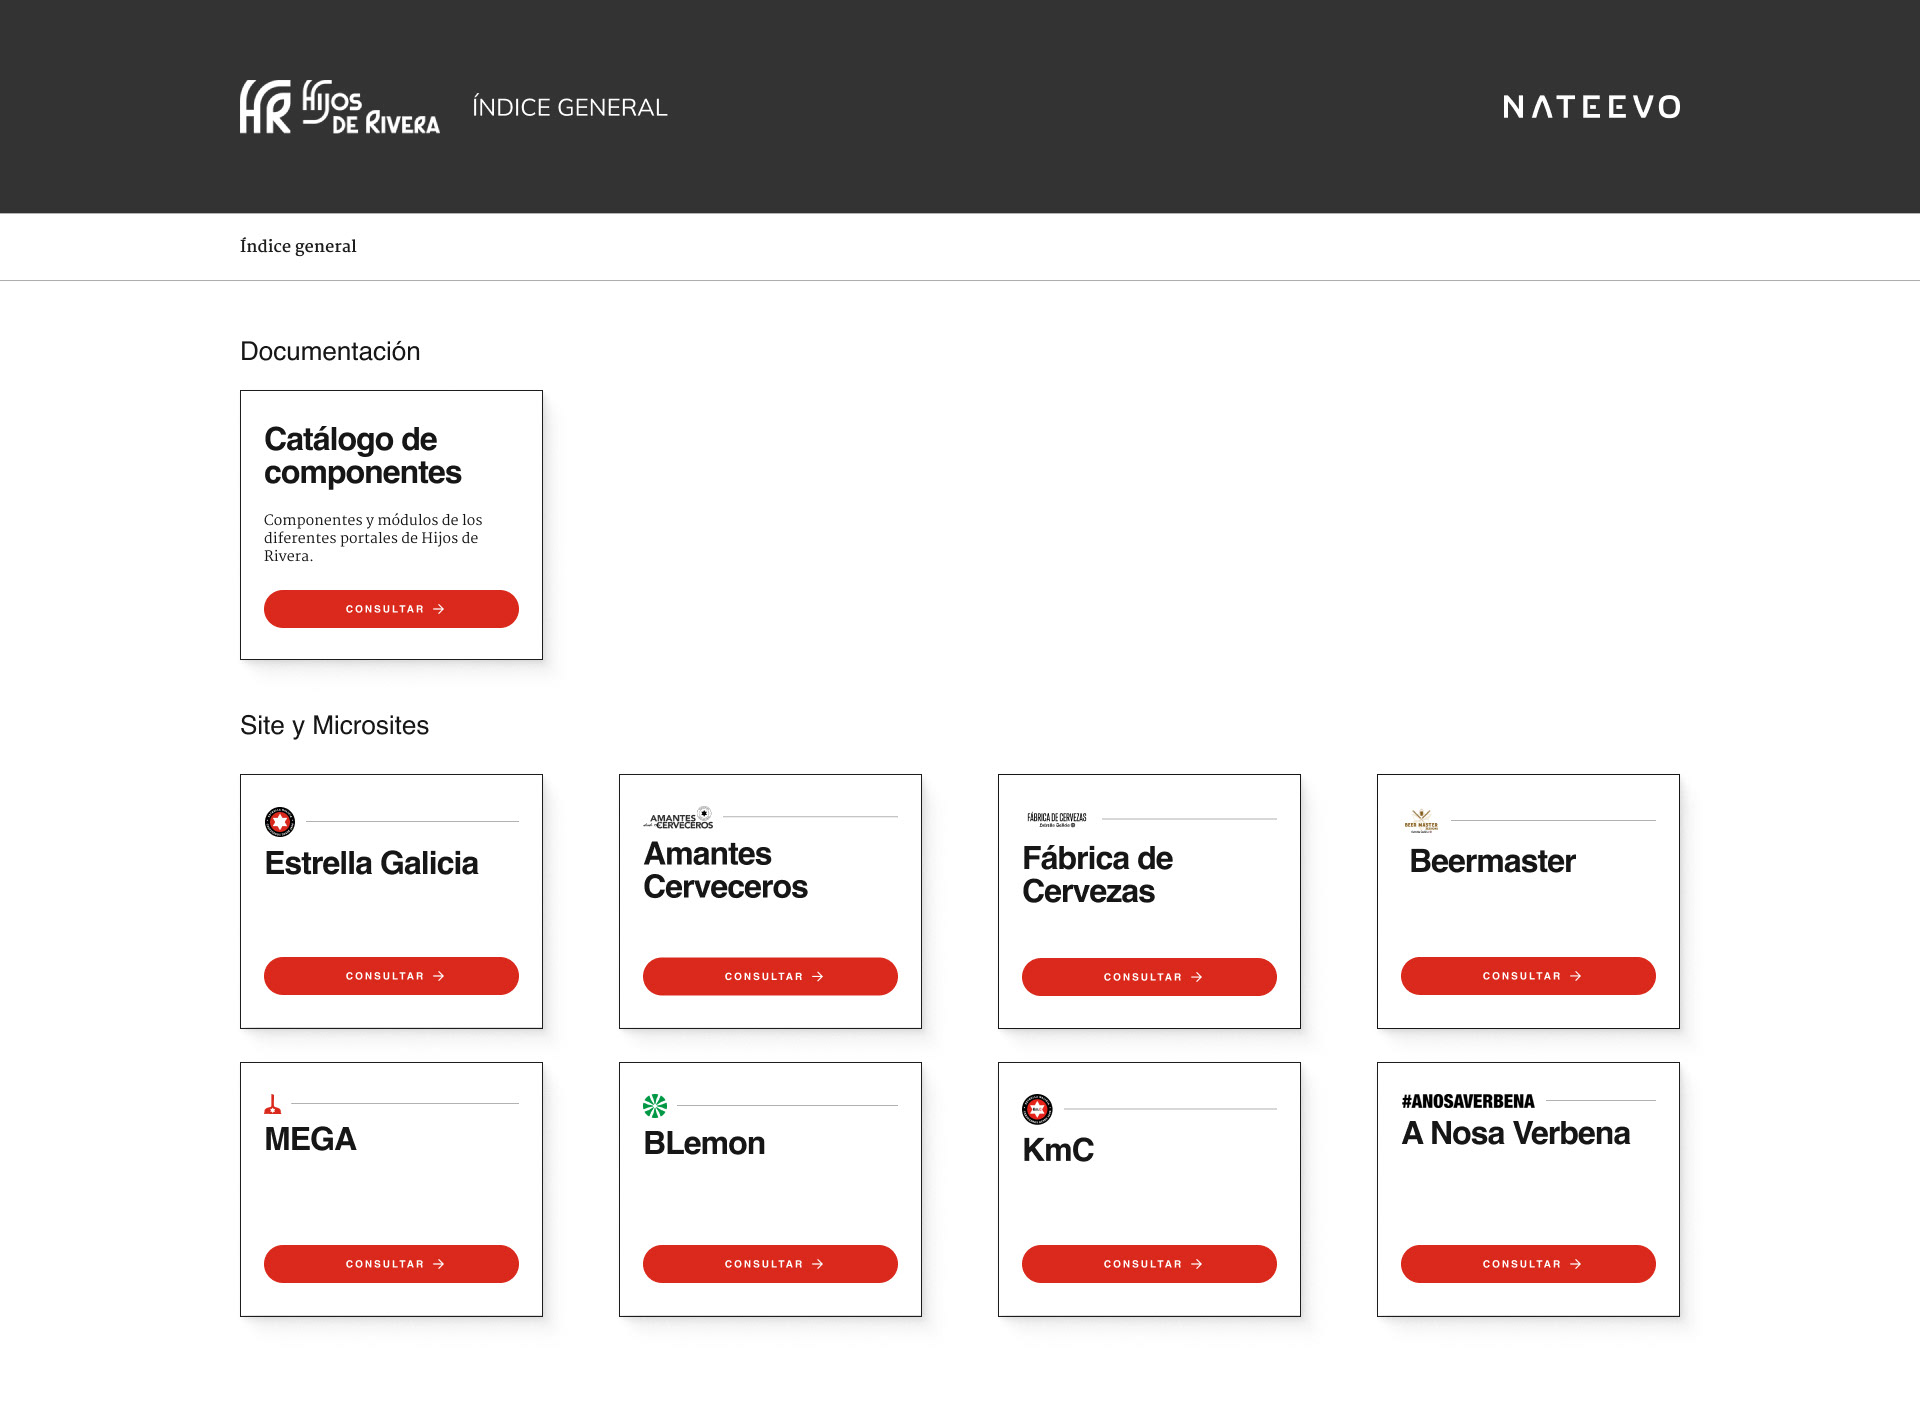Consultar the KmC microsite

click(1149, 1264)
